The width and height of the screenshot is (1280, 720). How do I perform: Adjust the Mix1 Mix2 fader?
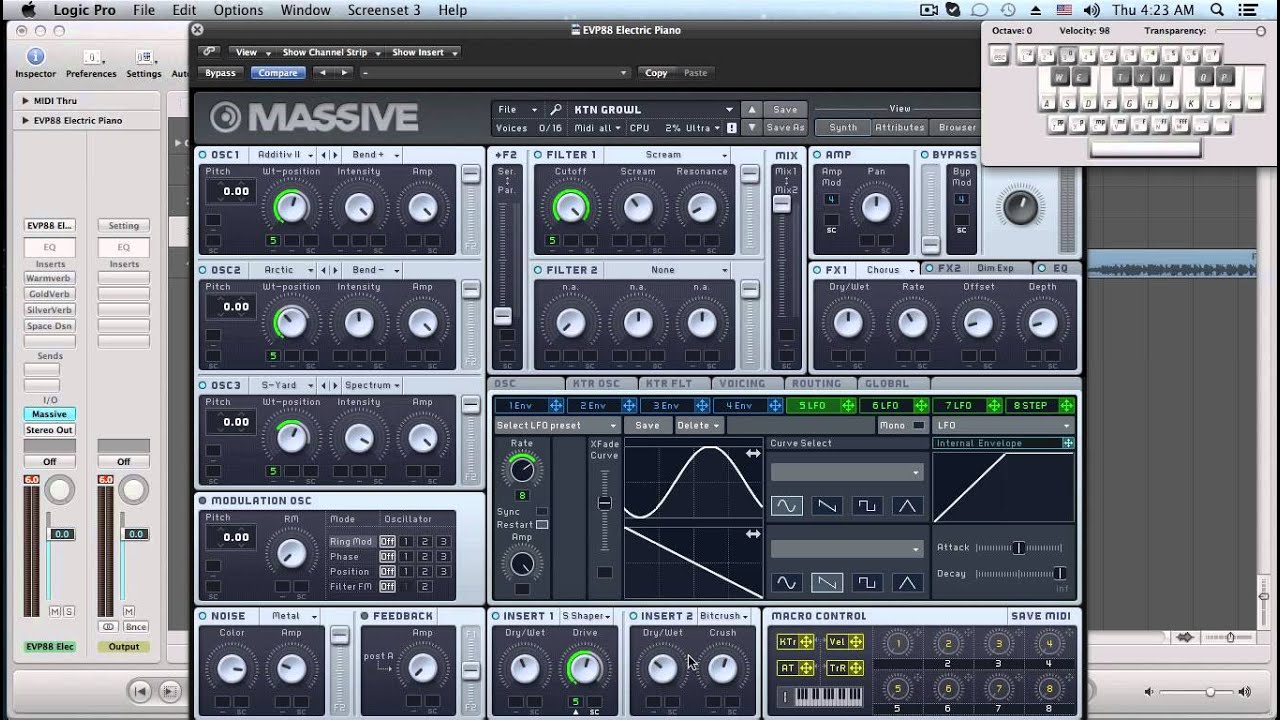pyautogui.click(x=781, y=204)
